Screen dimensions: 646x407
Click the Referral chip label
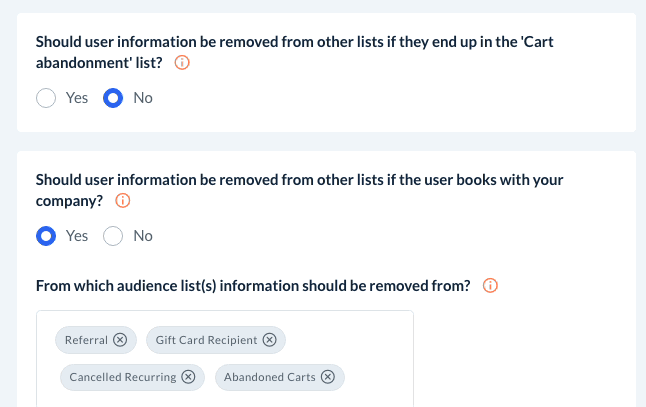[x=86, y=340]
